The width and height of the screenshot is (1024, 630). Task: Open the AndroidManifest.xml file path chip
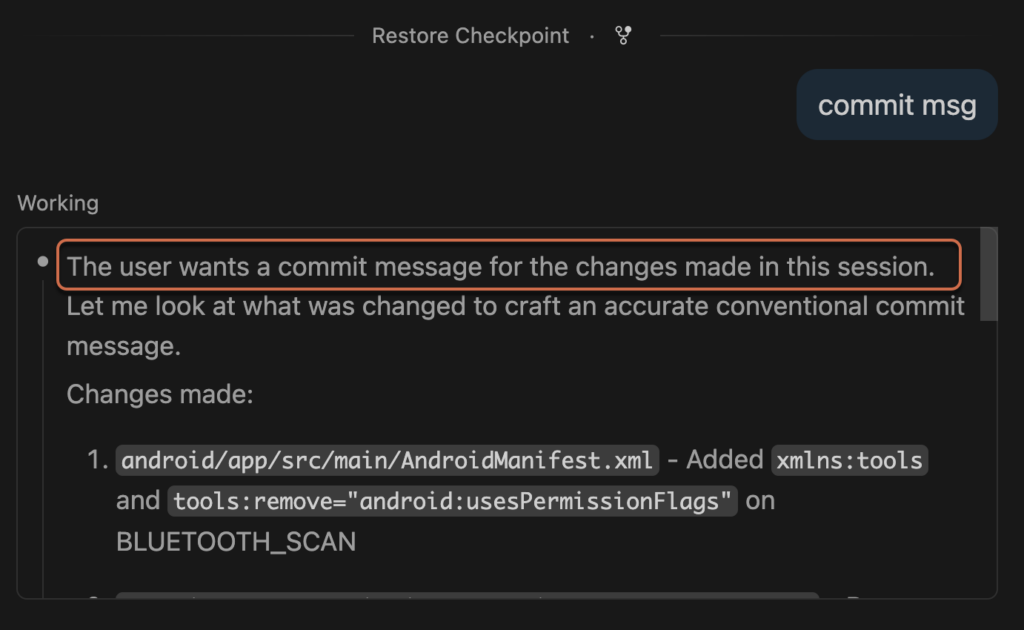[x=387, y=460]
